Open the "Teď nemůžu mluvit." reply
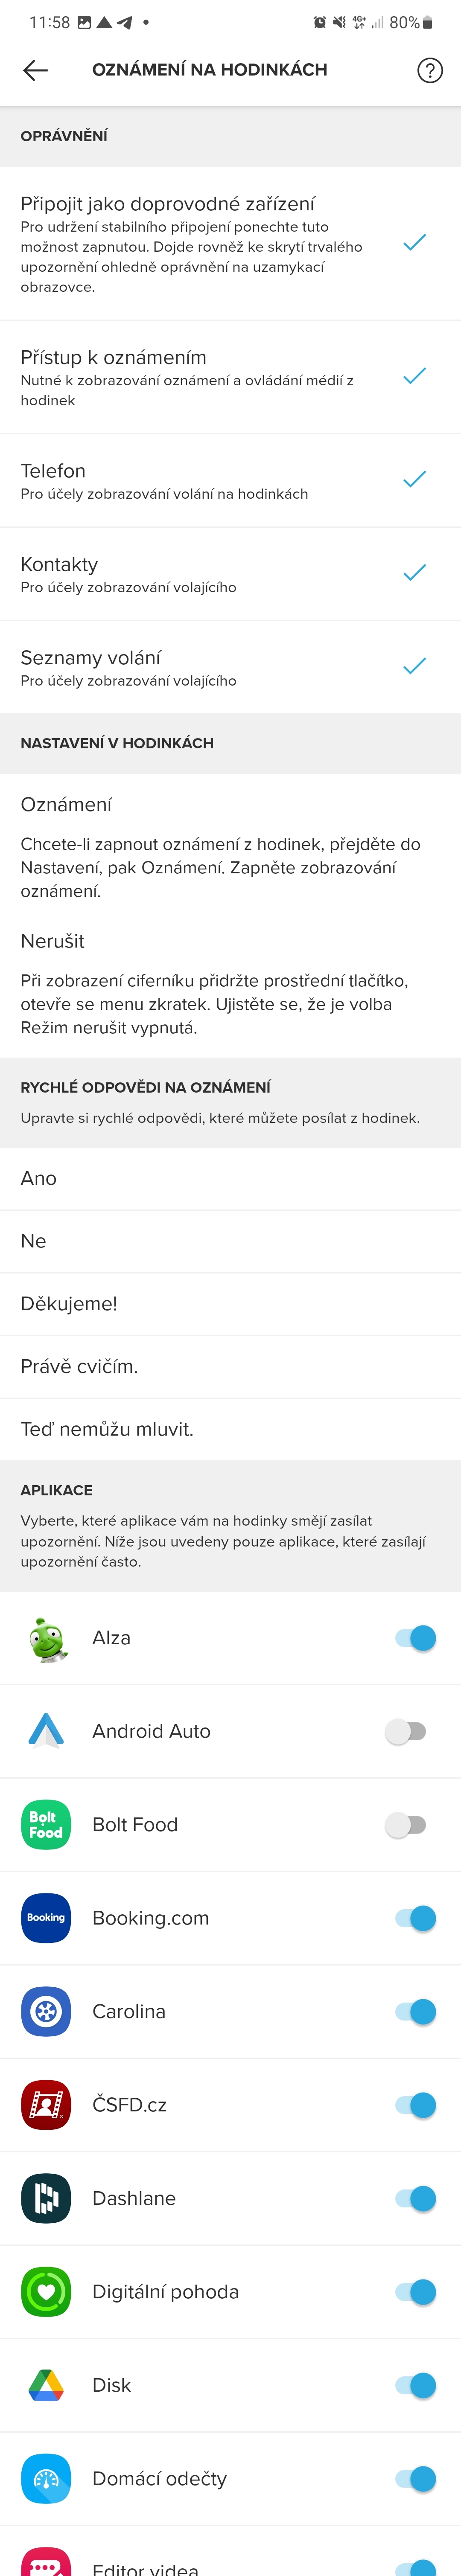Viewport: 461px width, 2576px height. 230,1429
